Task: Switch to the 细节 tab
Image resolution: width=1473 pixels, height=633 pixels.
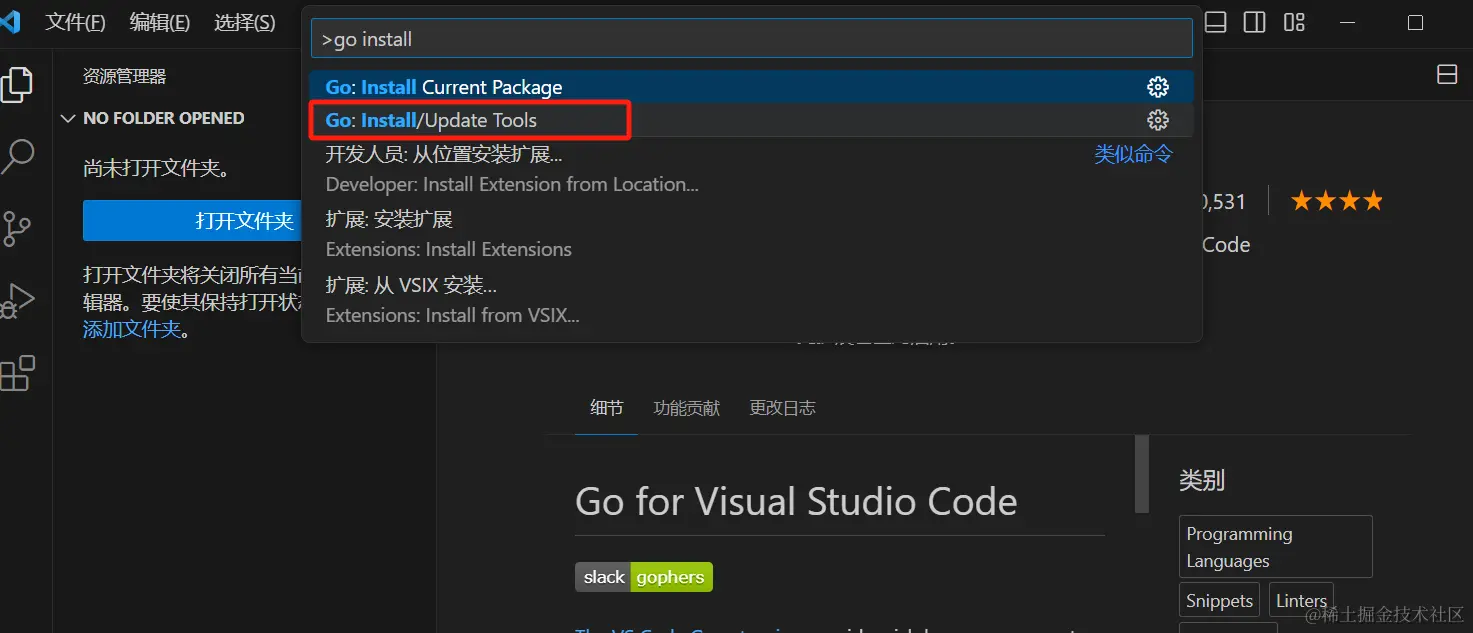Action: pyautogui.click(x=606, y=408)
